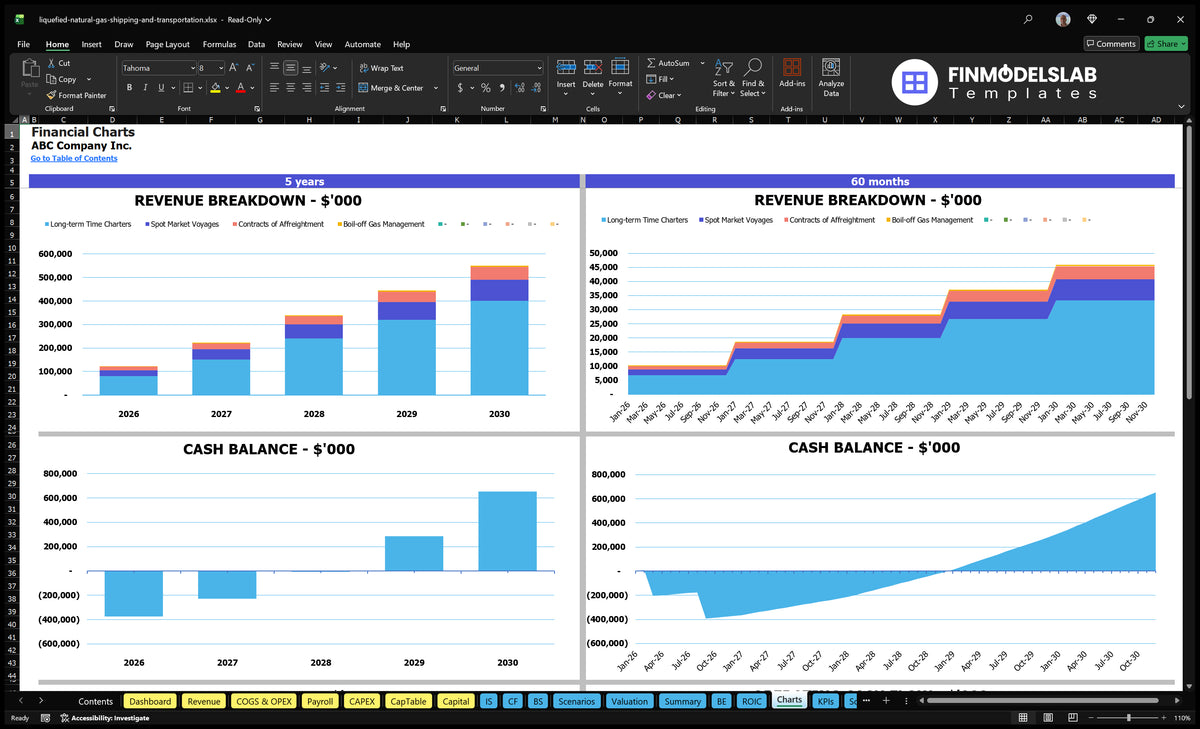The height and width of the screenshot is (729, 1200).
Task: Switch to the Insert ribbon tab
Action: coord(91,44)
